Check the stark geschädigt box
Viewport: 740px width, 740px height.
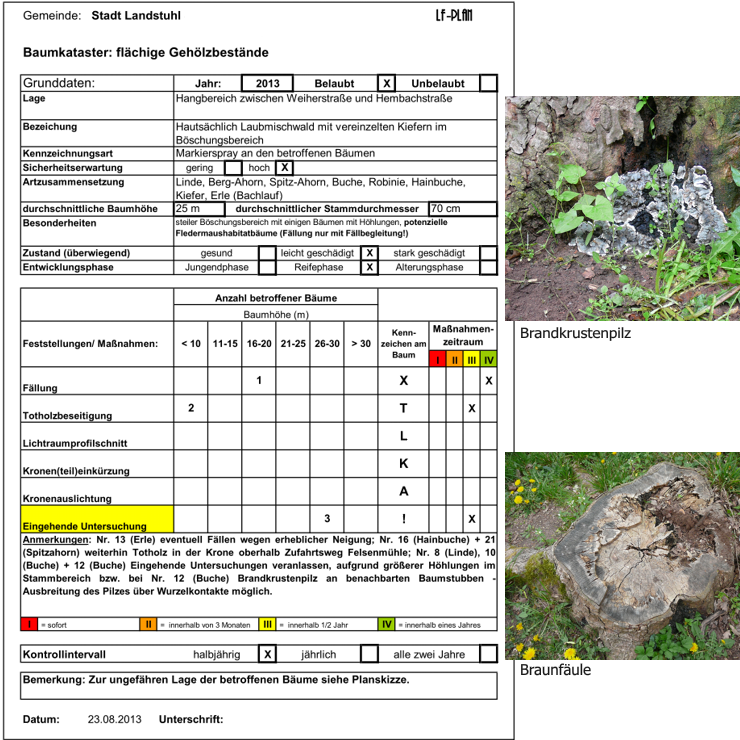coord(488,253)
